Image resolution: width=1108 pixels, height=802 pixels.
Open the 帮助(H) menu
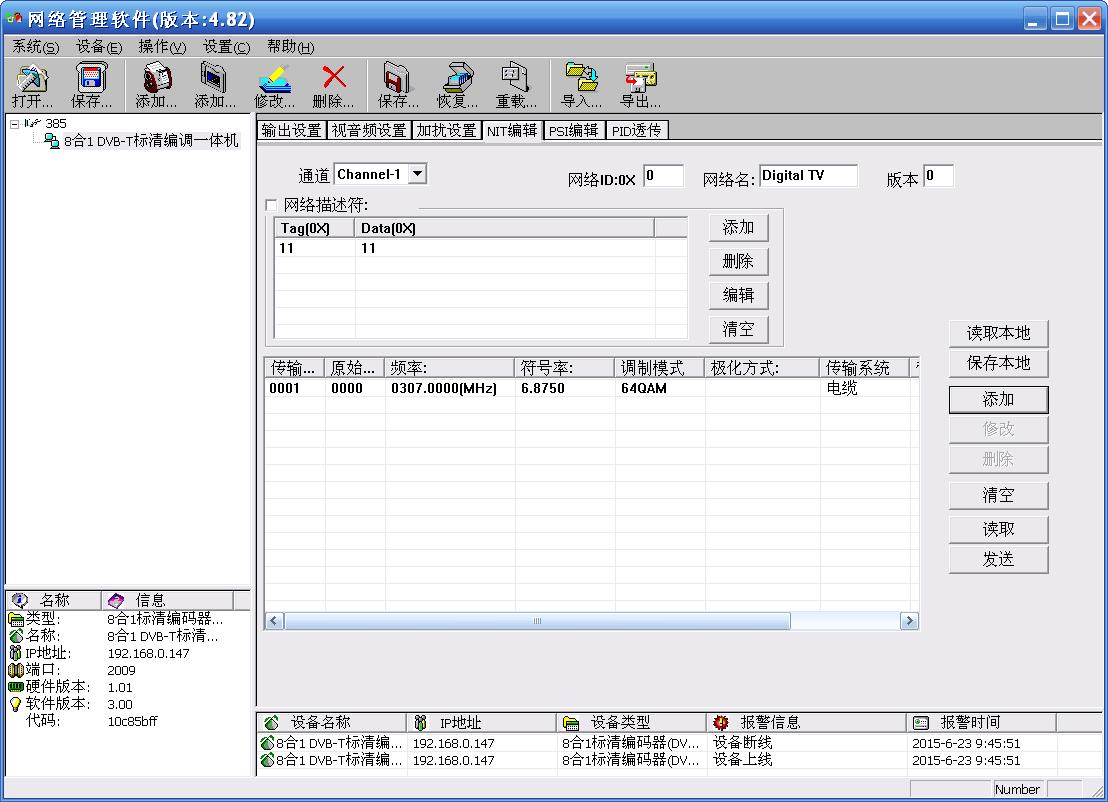coord(290,47)
